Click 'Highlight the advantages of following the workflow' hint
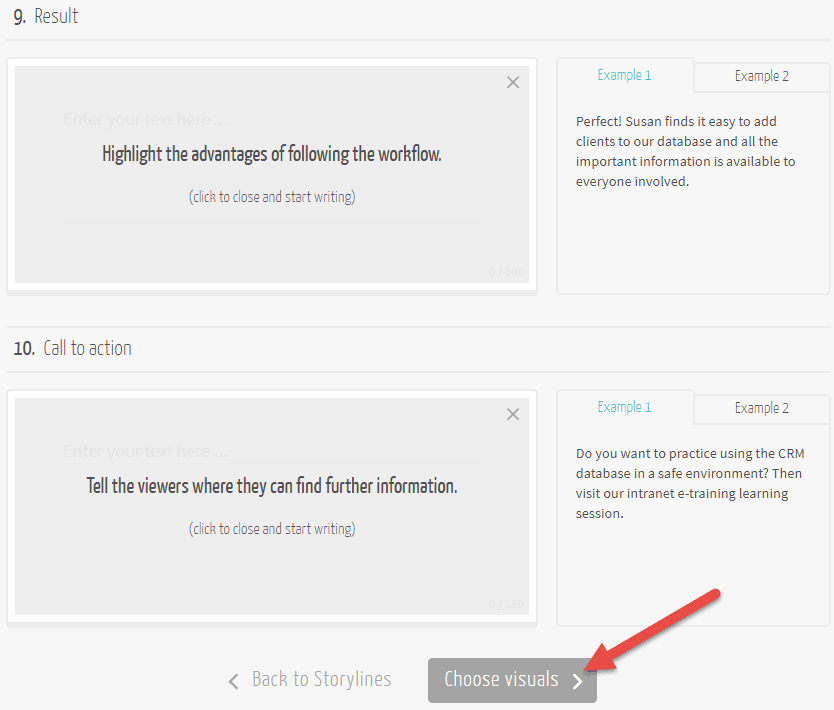The width and height of the screenshot is (834, 710). coord(271,154)
